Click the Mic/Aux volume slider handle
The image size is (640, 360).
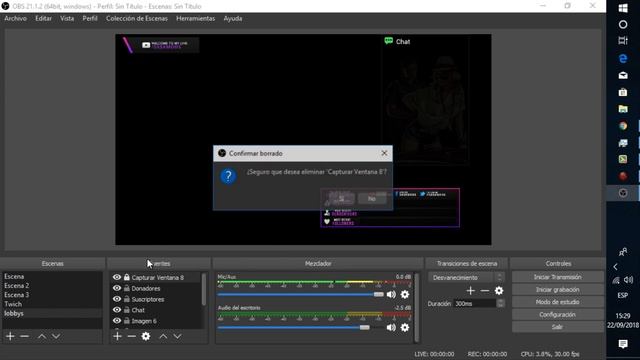(x=378, y=294)
